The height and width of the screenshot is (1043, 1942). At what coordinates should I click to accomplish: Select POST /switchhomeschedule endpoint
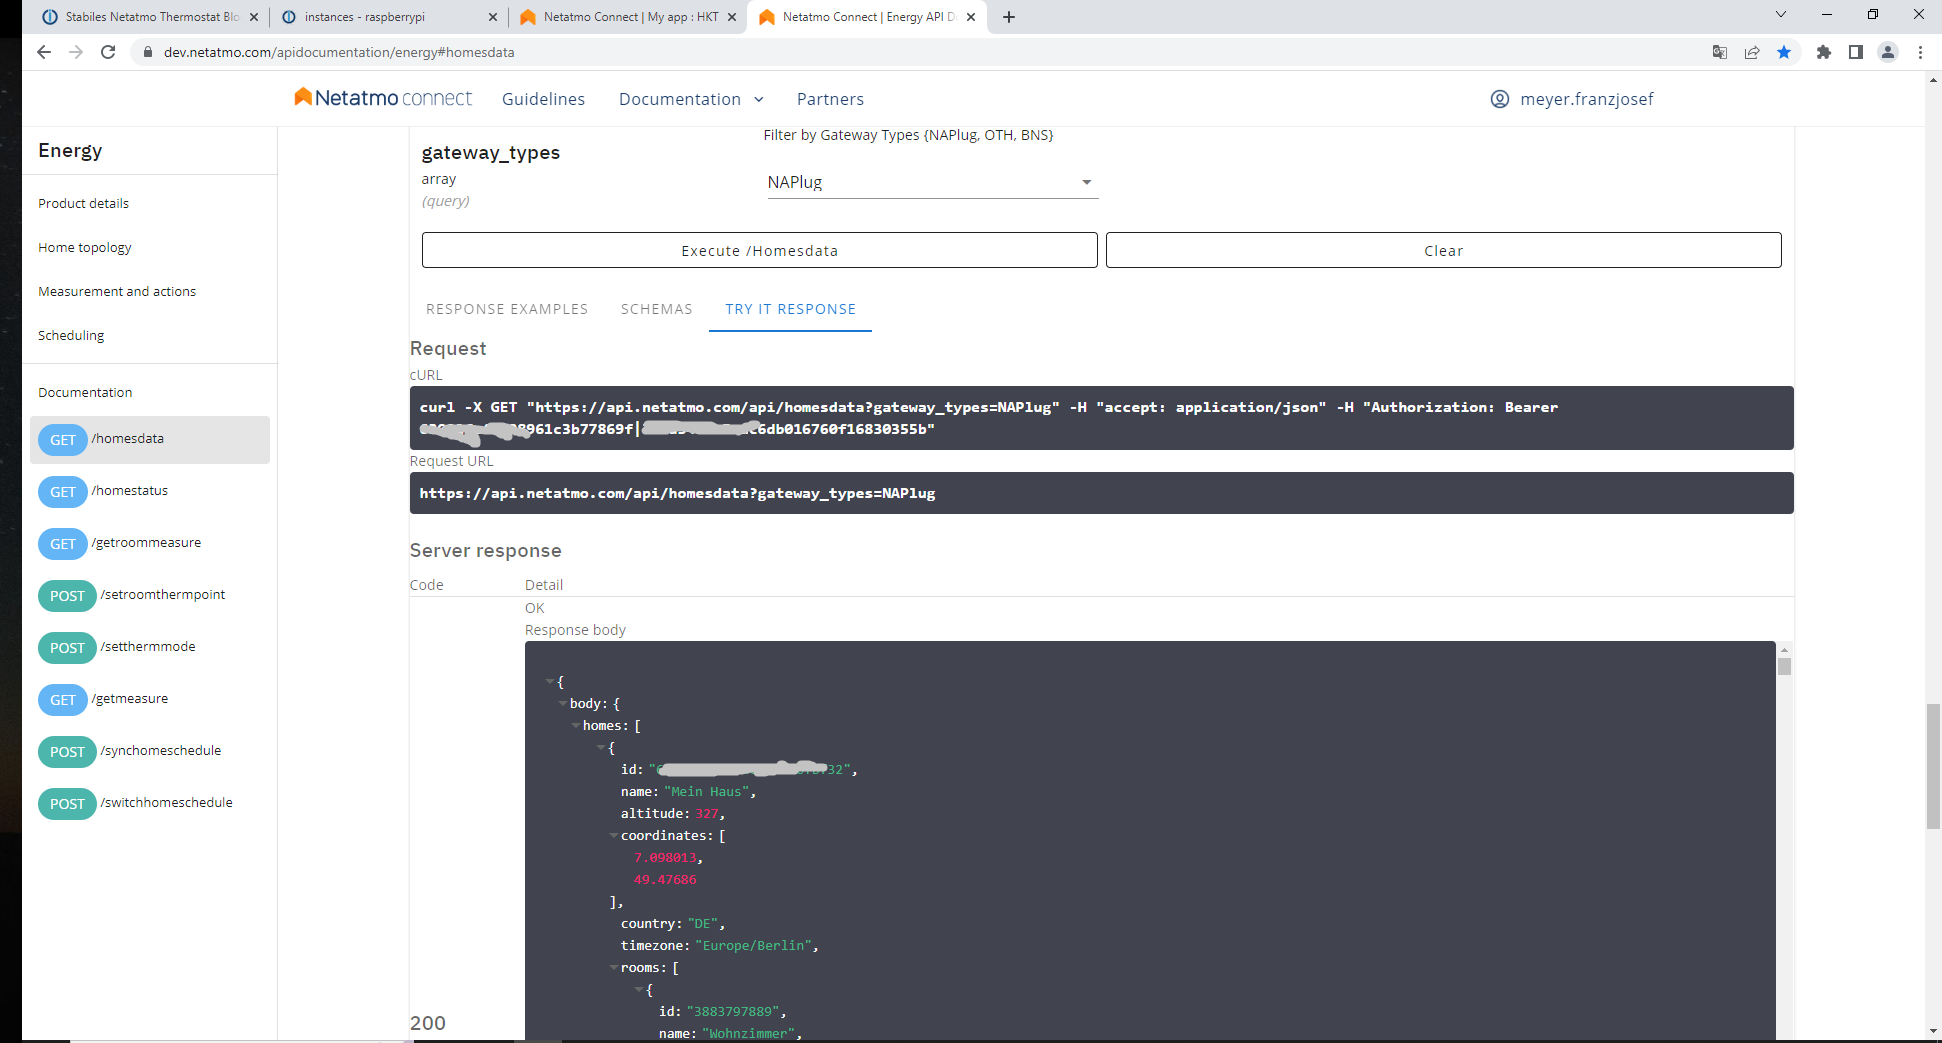click(150, 803)
